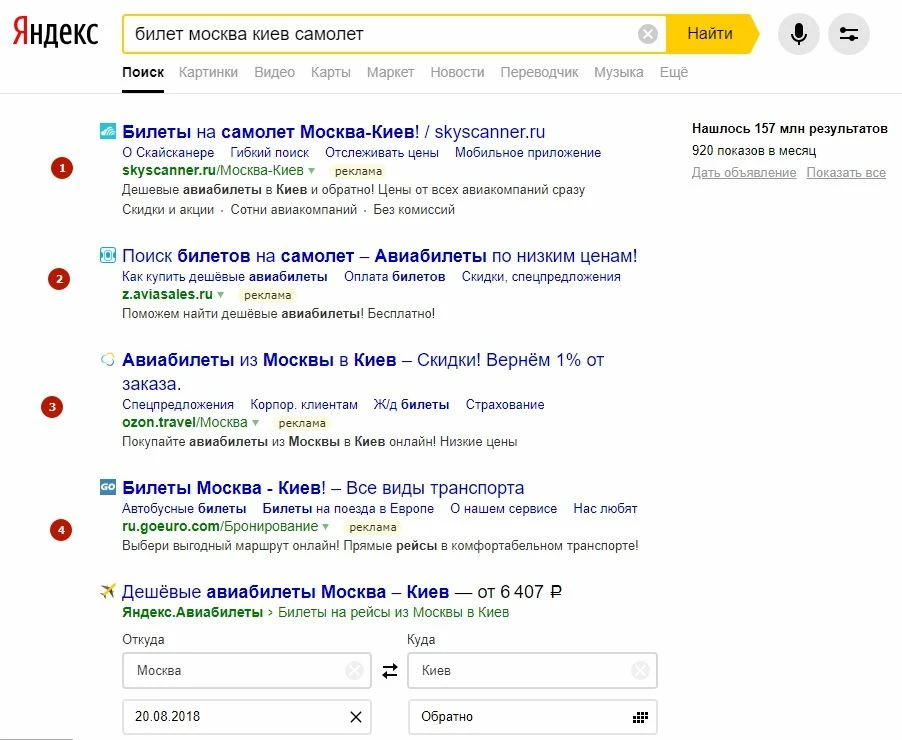Open О нашем сервисе sitelink
The image size is (902, 740).
(x=504, y=509)
